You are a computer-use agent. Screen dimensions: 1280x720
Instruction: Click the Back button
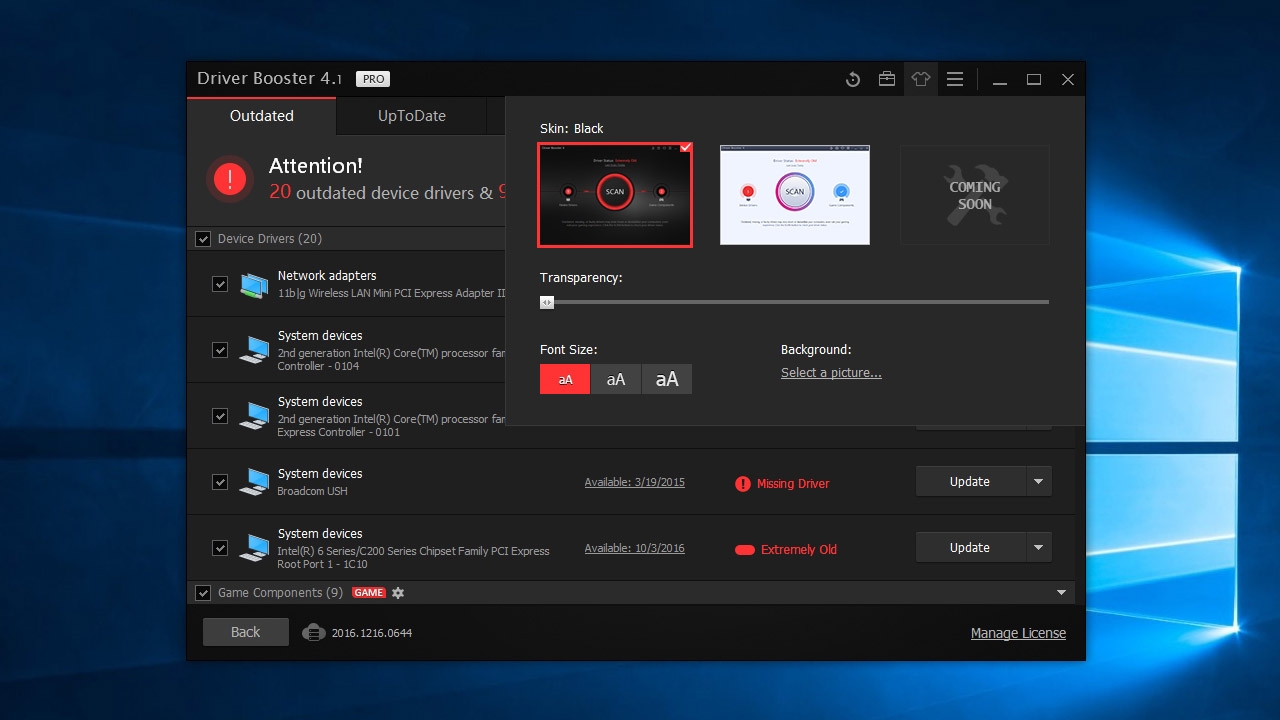click(x=245, y=632)
